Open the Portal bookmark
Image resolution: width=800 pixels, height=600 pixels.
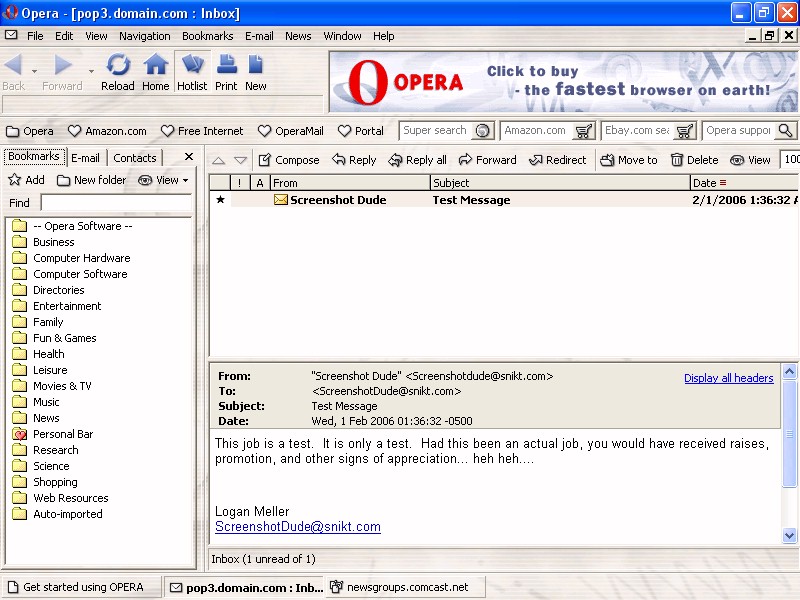tap(361, 132)
